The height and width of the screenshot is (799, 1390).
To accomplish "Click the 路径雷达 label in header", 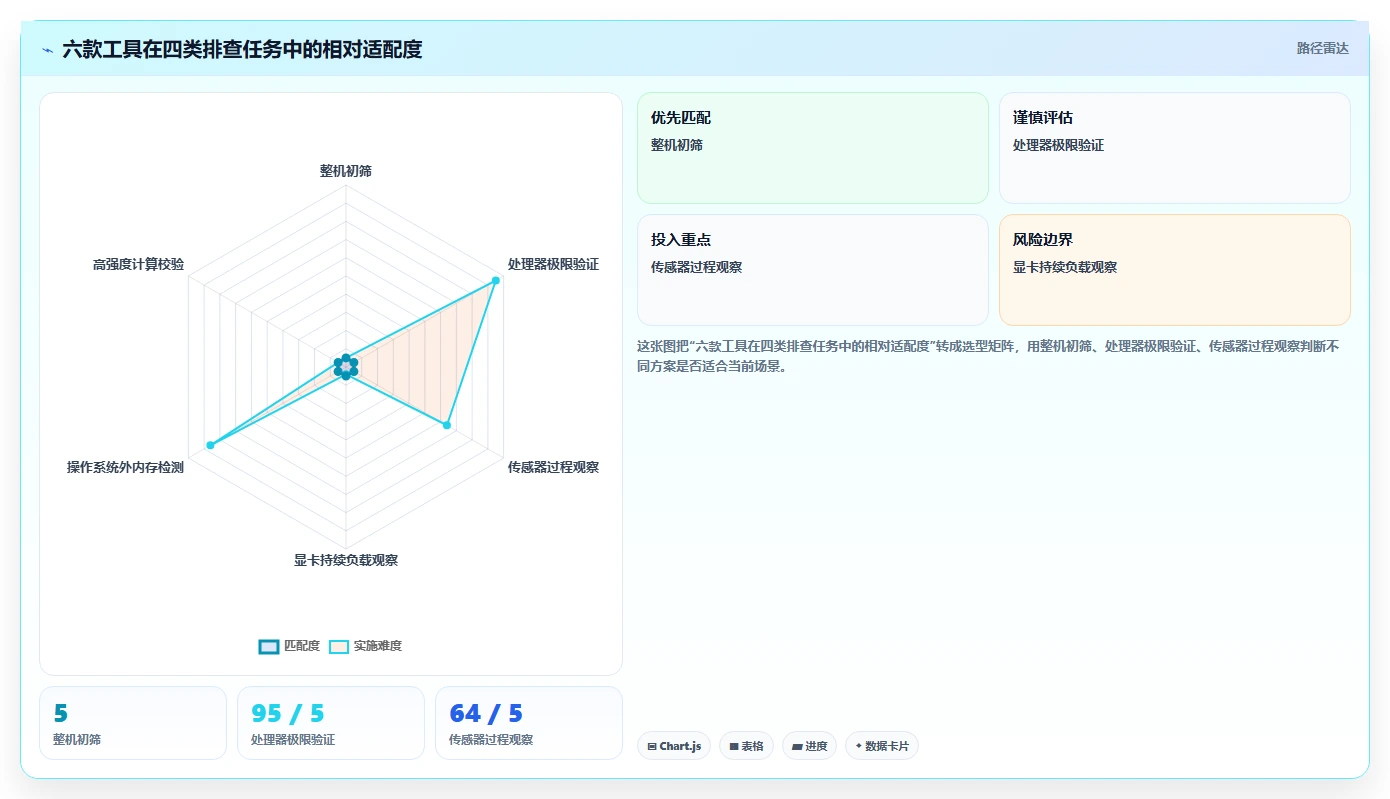I will point(1322,48).
